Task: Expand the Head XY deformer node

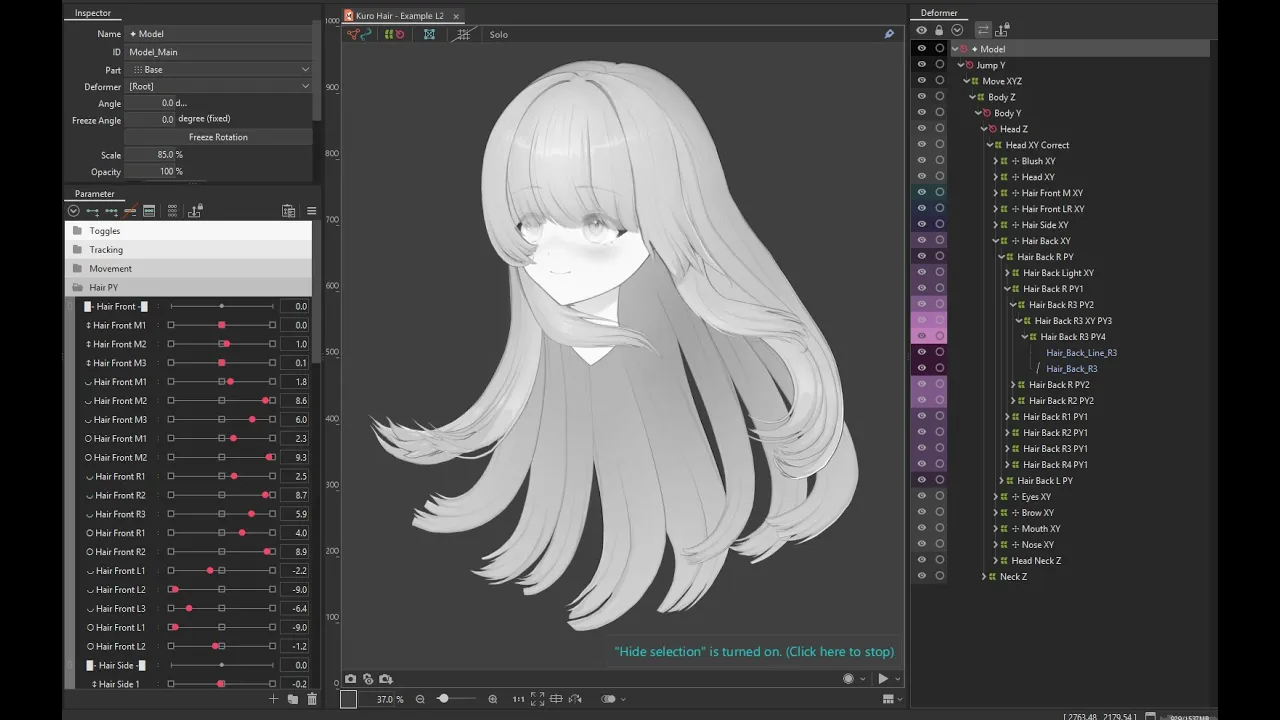Action: 995,177
